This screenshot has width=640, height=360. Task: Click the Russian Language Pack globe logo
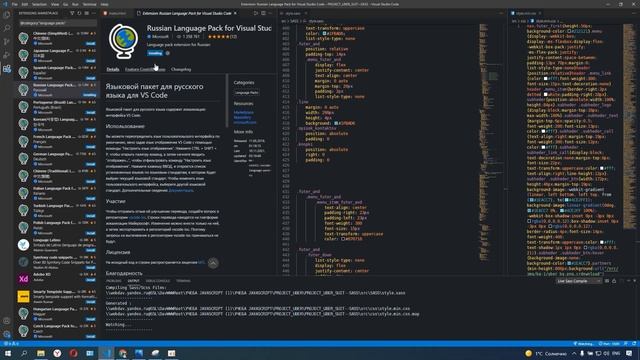pos(123,41)
